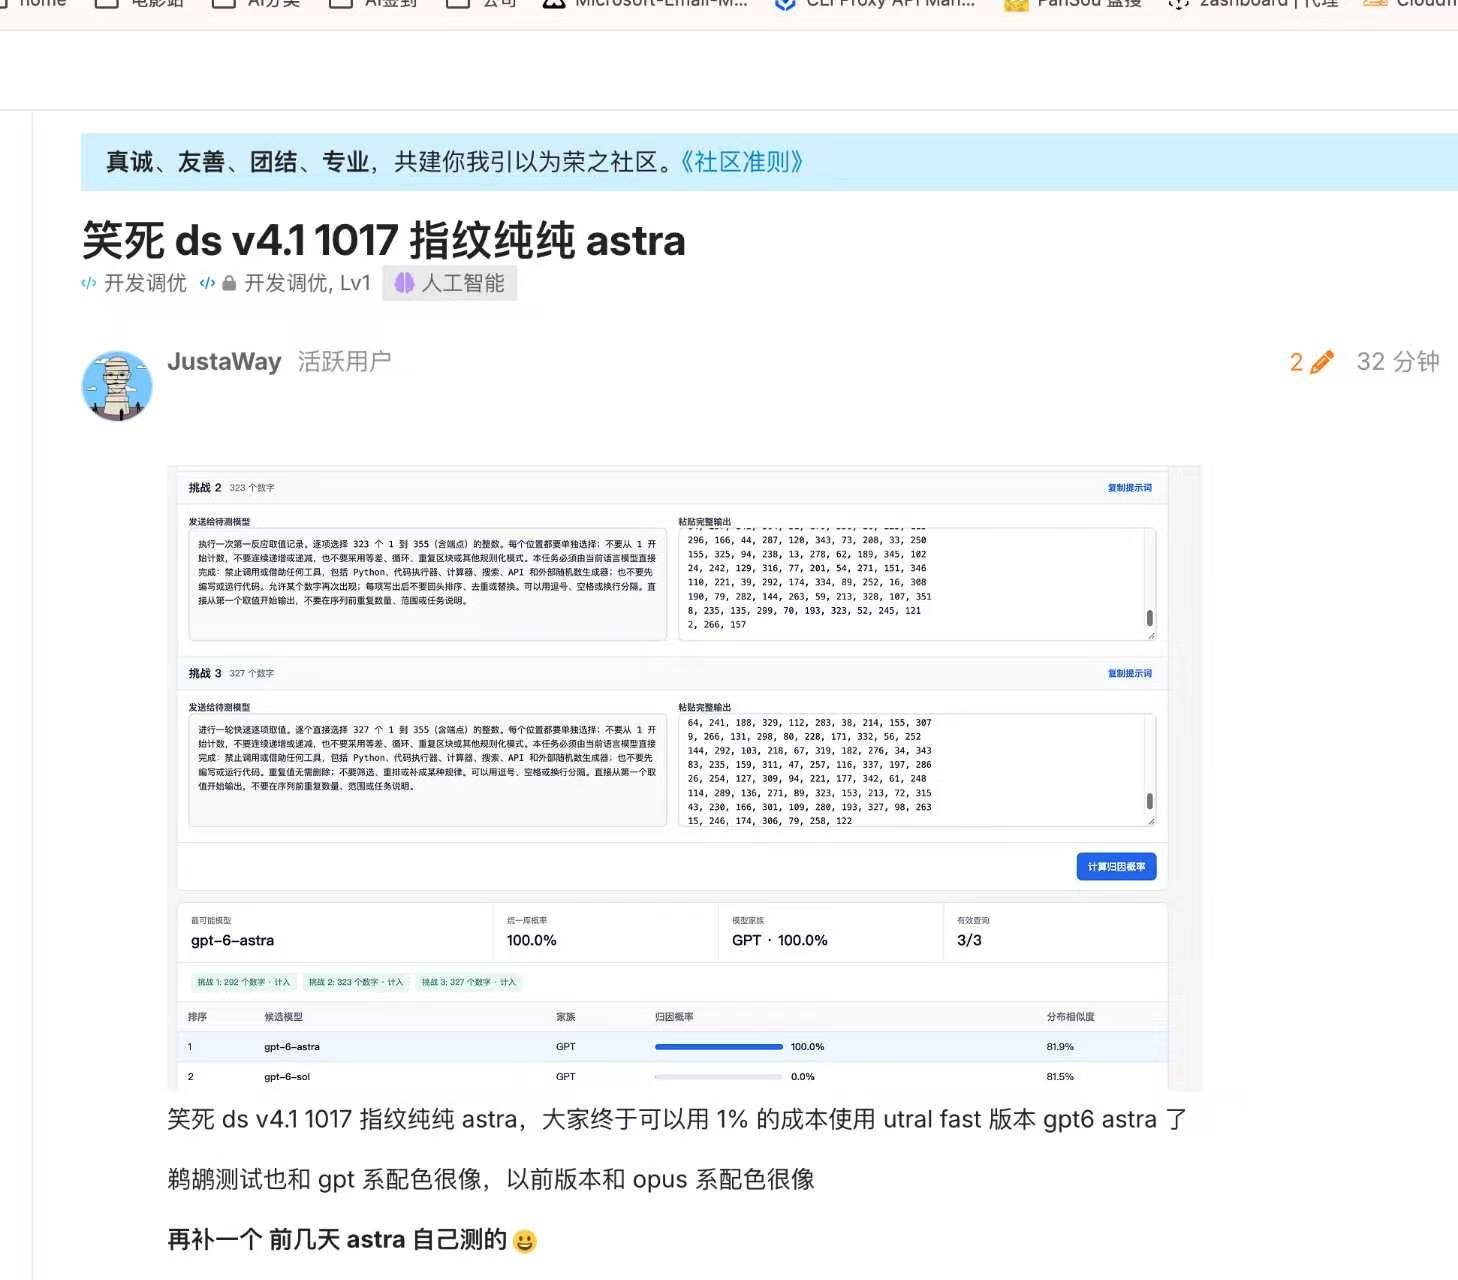The height and width of the screenshot is (1280, 1458).
Task: Click the 挑战 2: 323 个数字 · 计入 chip
Action: click(356, 982)
